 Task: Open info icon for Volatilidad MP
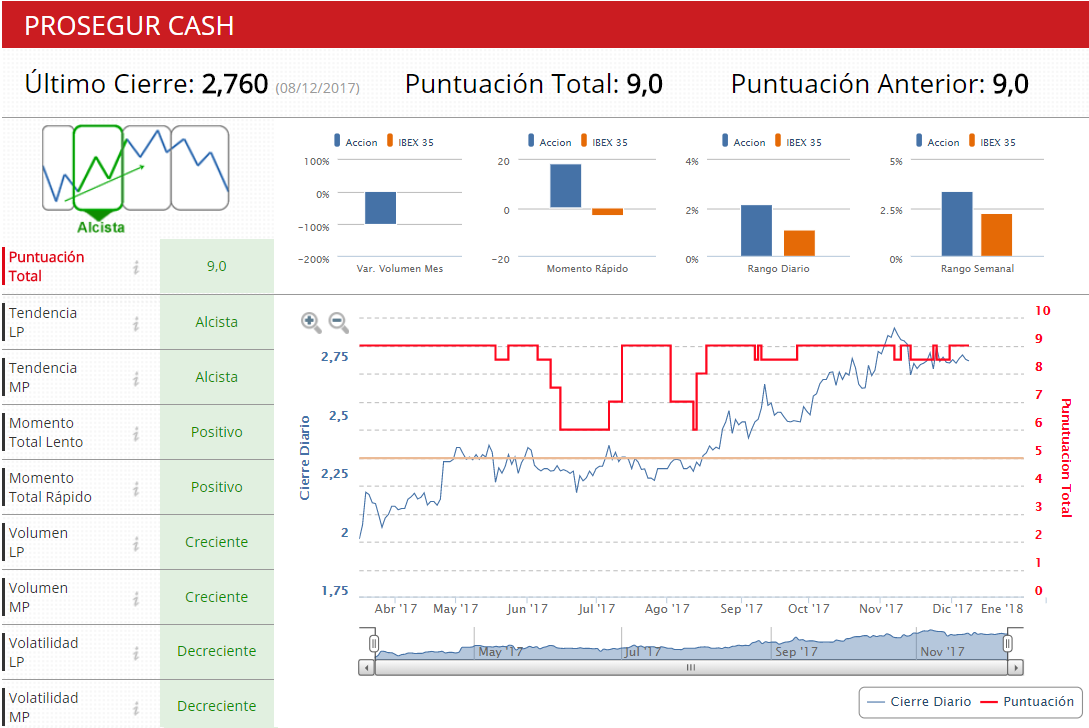tap(136, 707)
